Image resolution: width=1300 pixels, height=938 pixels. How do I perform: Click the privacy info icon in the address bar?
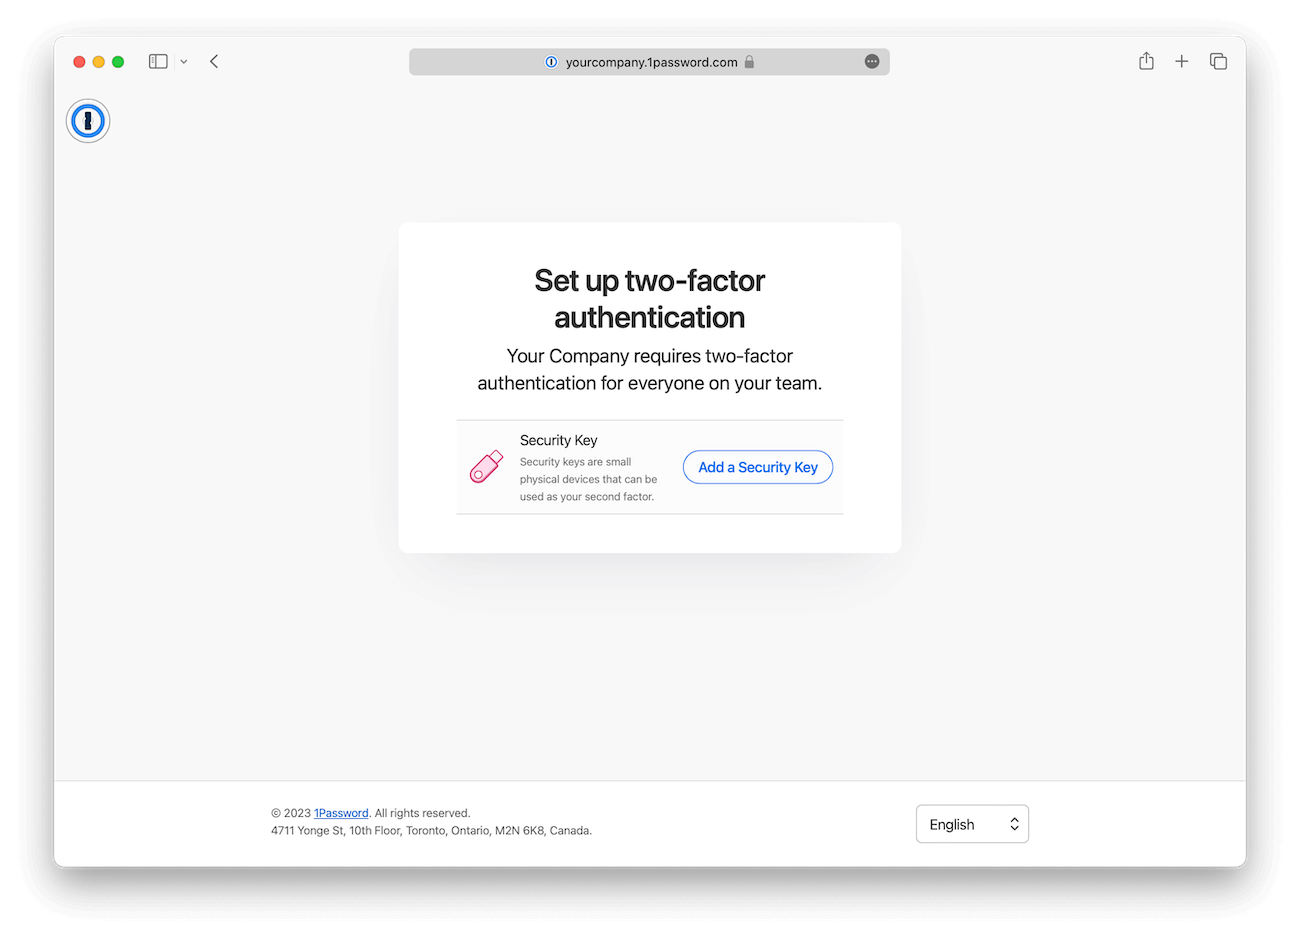click(551, 61)
